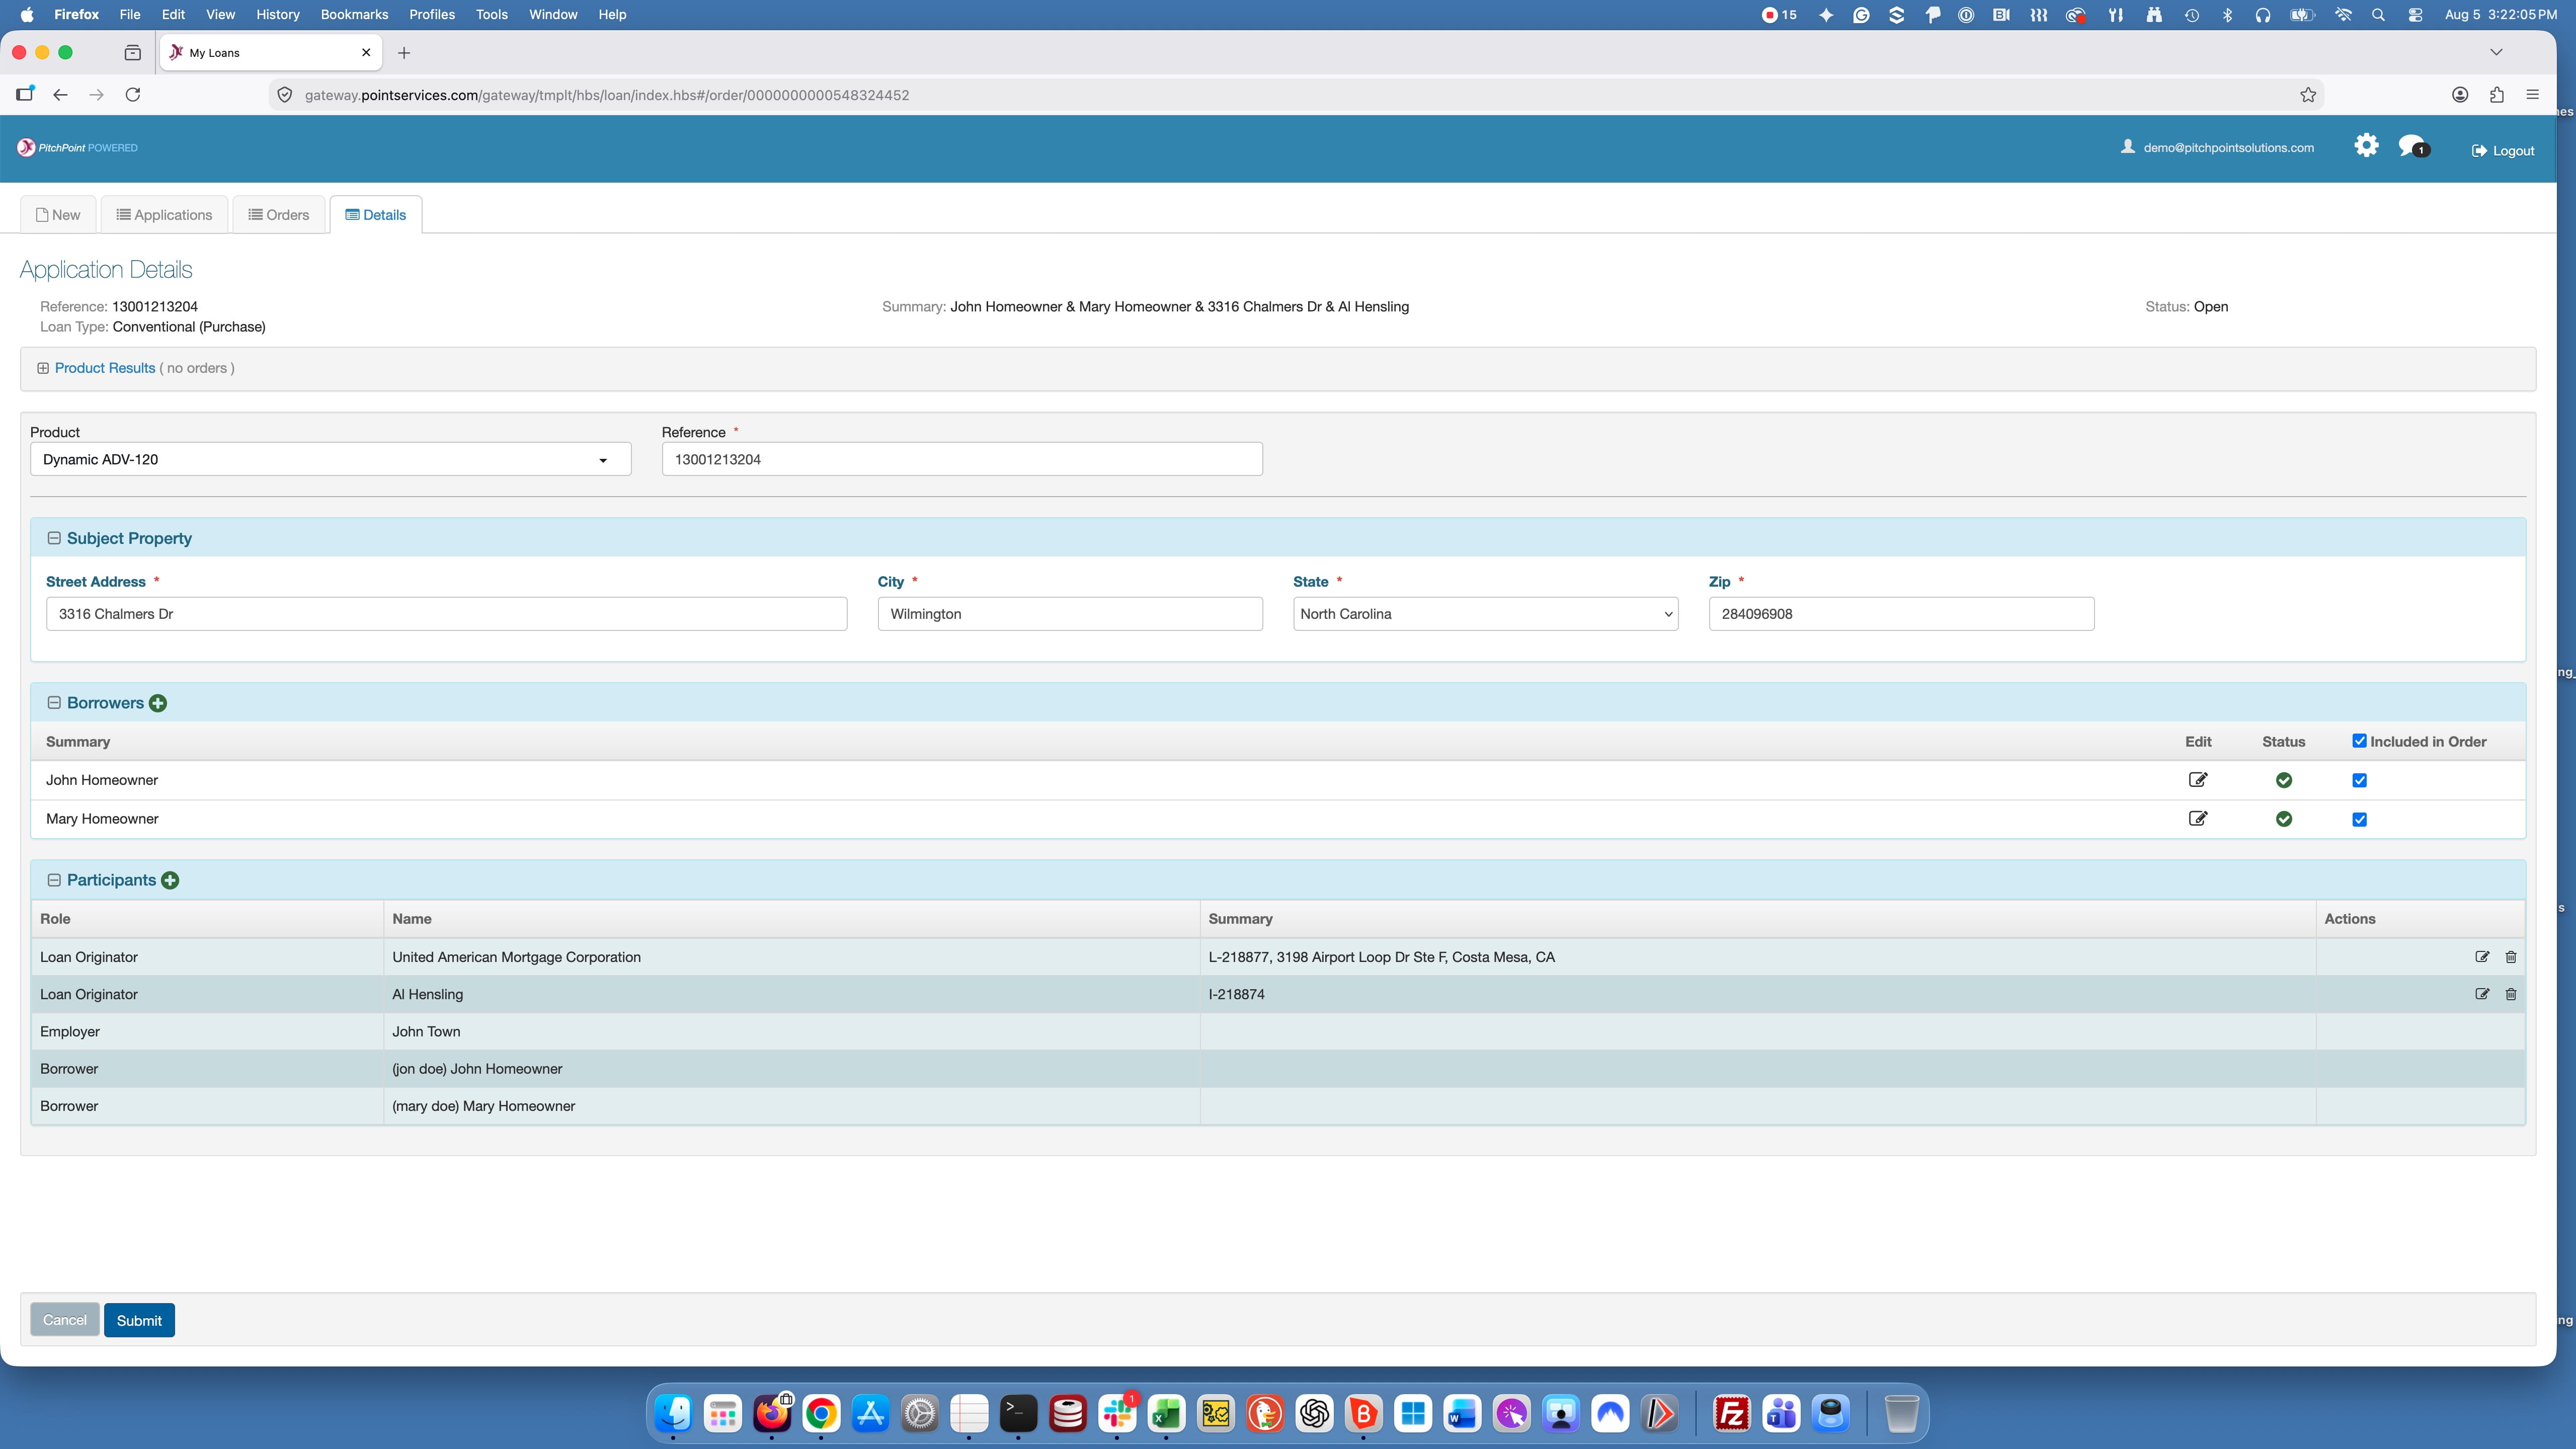Viewport: 2576px width, 1449px height.
Task: Add a new borrower with plus icon
Action: [x=158, y=703]
